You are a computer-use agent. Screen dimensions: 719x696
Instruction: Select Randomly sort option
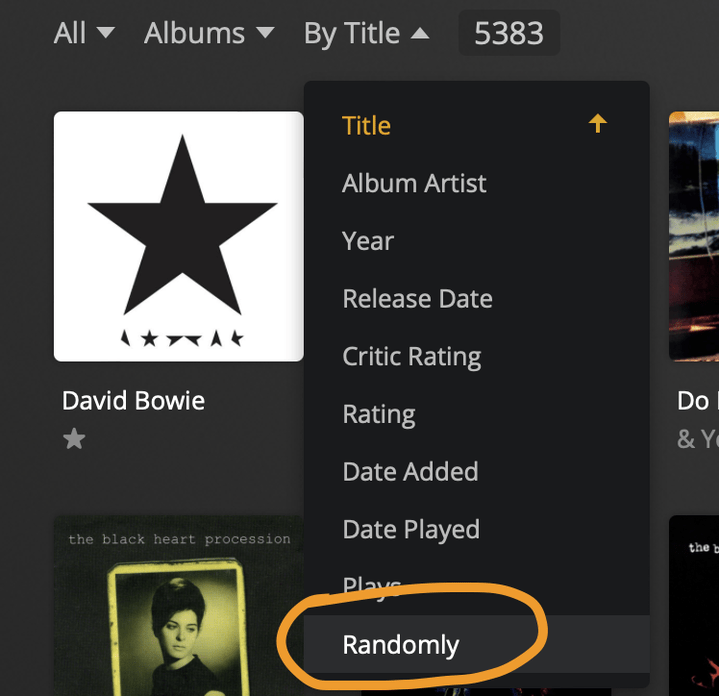click(400, 645)
